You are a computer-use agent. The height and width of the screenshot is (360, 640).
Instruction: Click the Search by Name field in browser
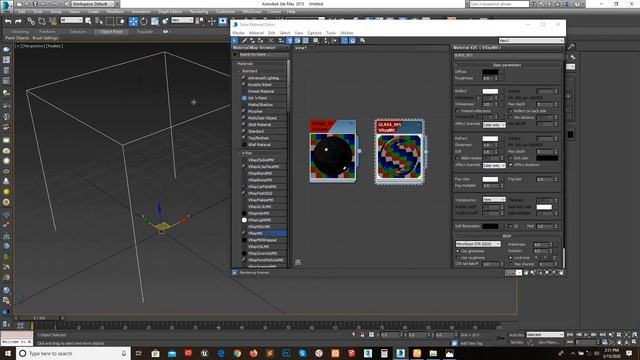(x=263, y=55)
